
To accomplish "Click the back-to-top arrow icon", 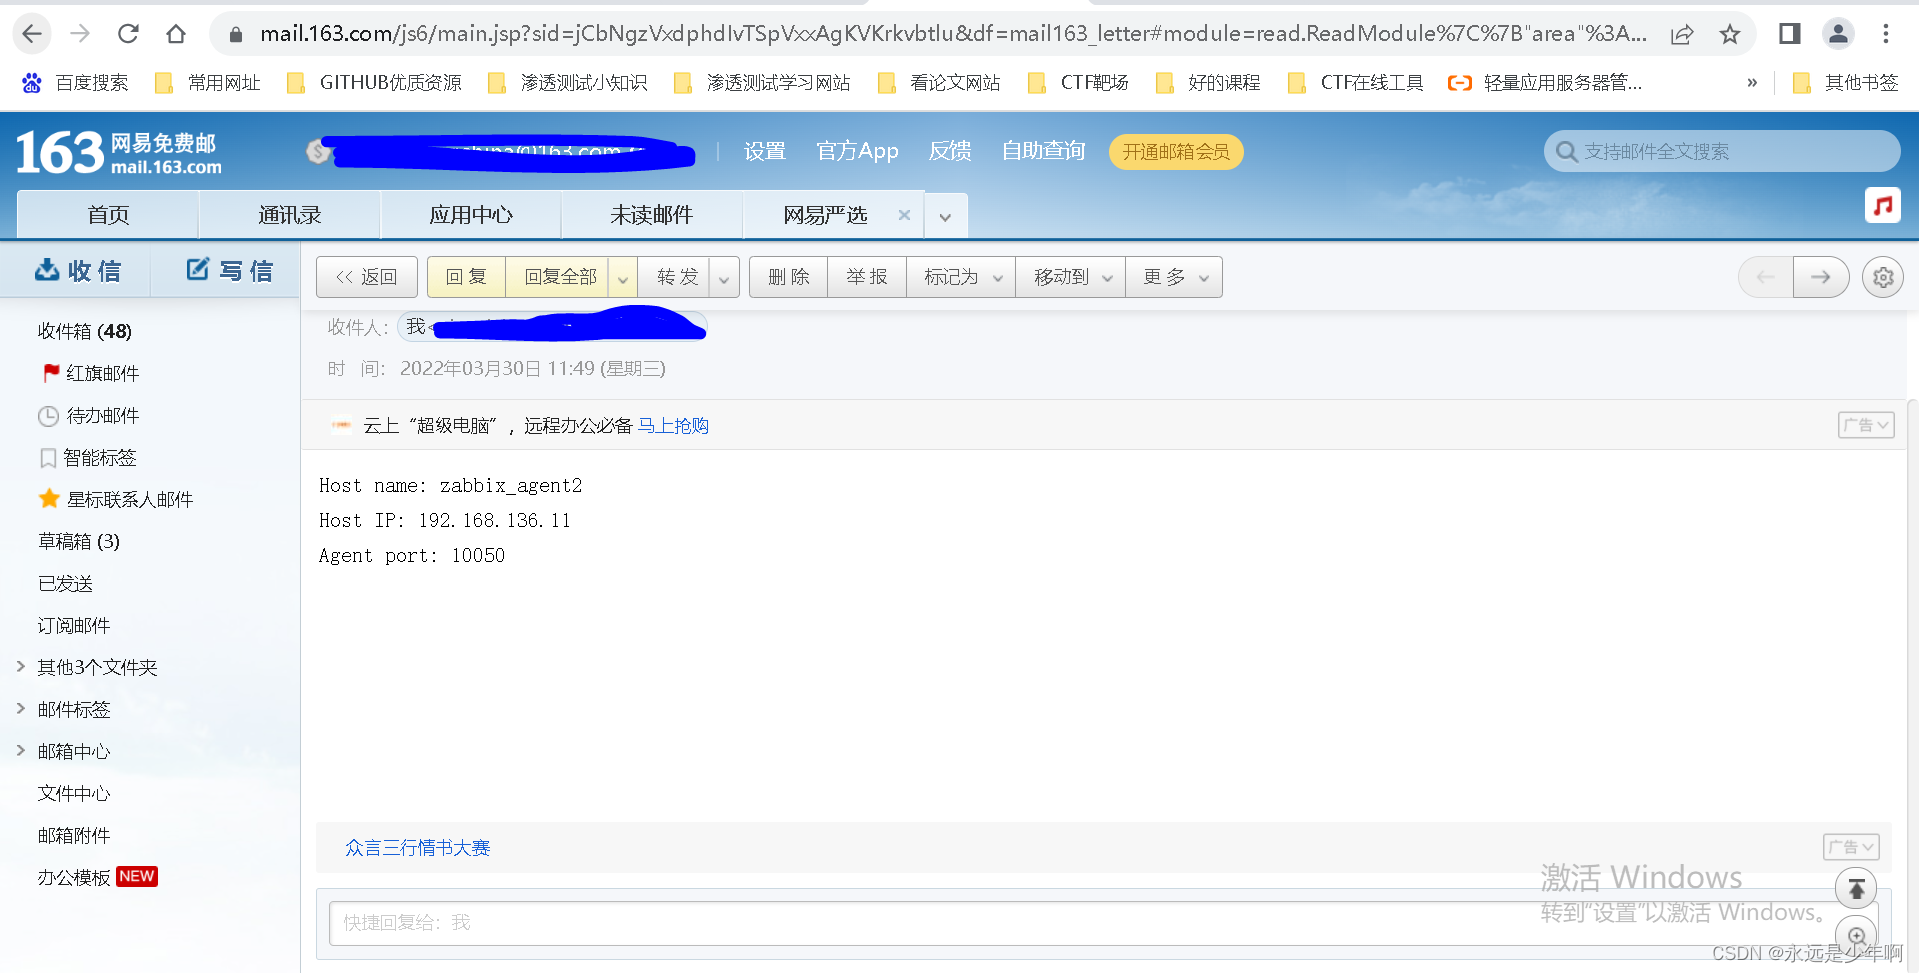I will [1856, 888].
